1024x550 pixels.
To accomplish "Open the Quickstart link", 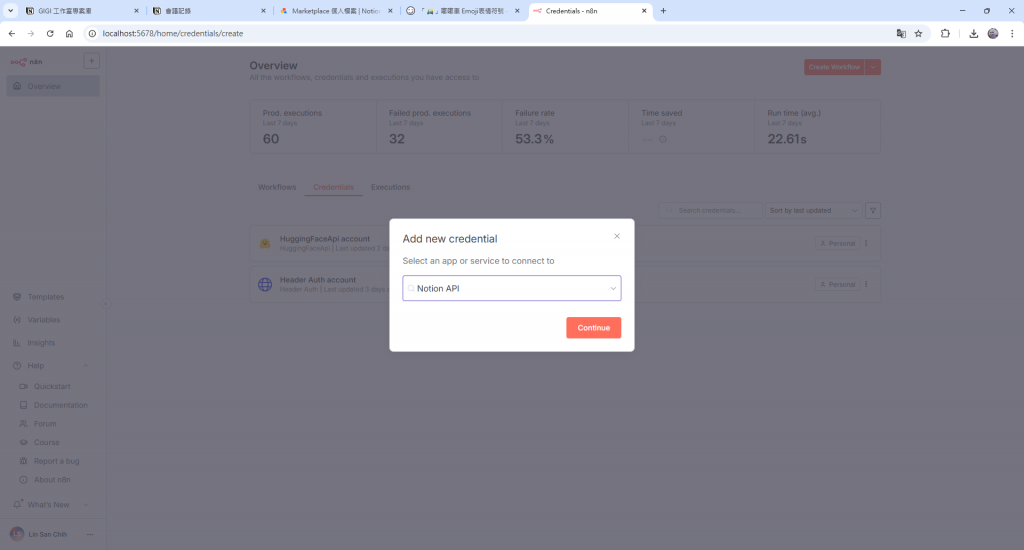I will tap(52, 386).
